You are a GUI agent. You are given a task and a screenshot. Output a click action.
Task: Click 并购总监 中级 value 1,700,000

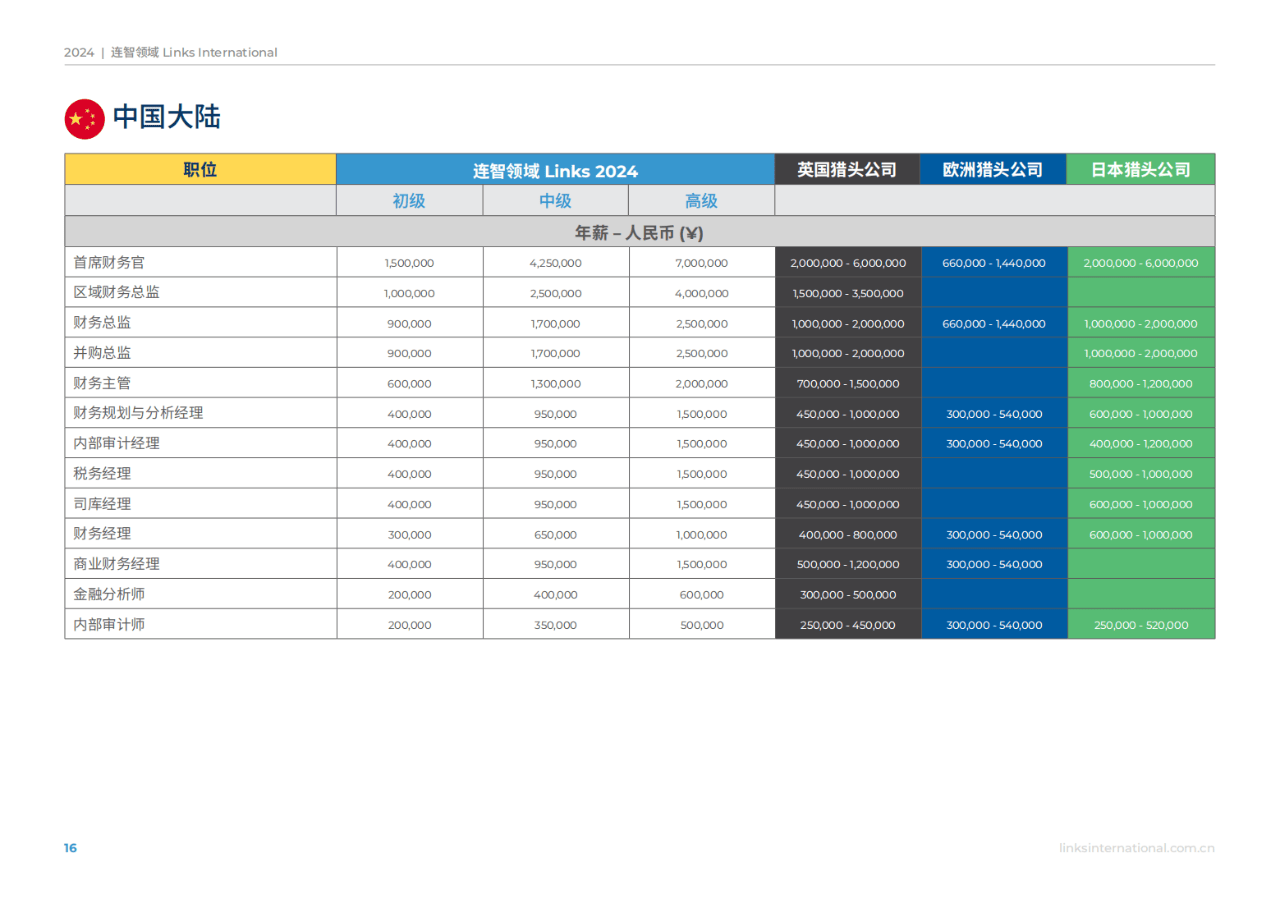(x=555, y=354)
